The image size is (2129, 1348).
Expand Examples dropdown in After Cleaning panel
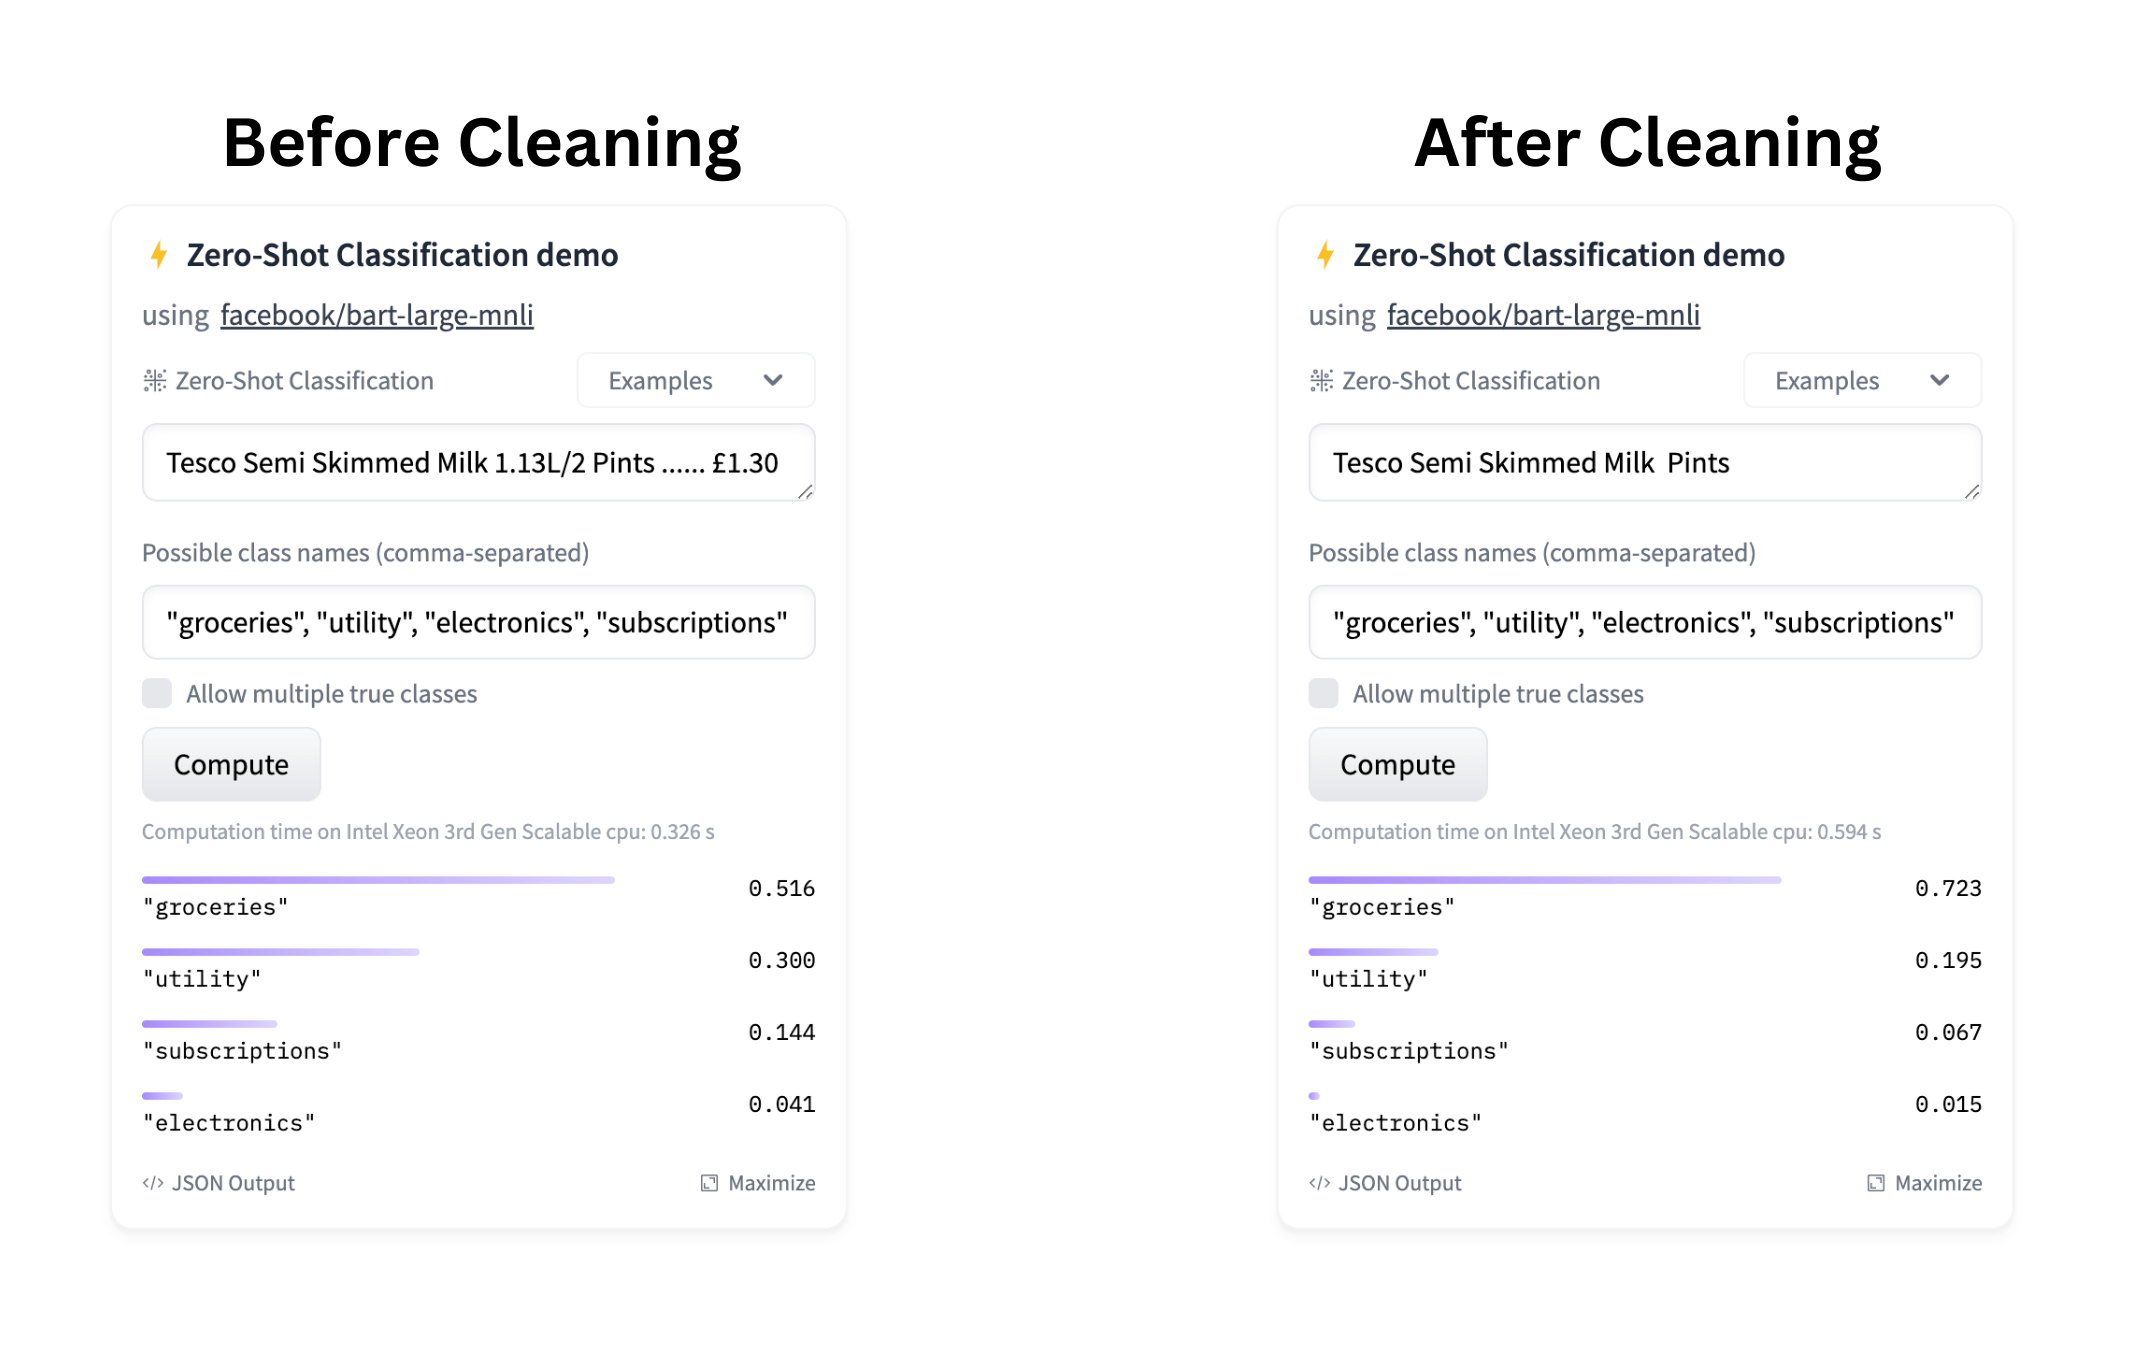(x=1861, y=381)
